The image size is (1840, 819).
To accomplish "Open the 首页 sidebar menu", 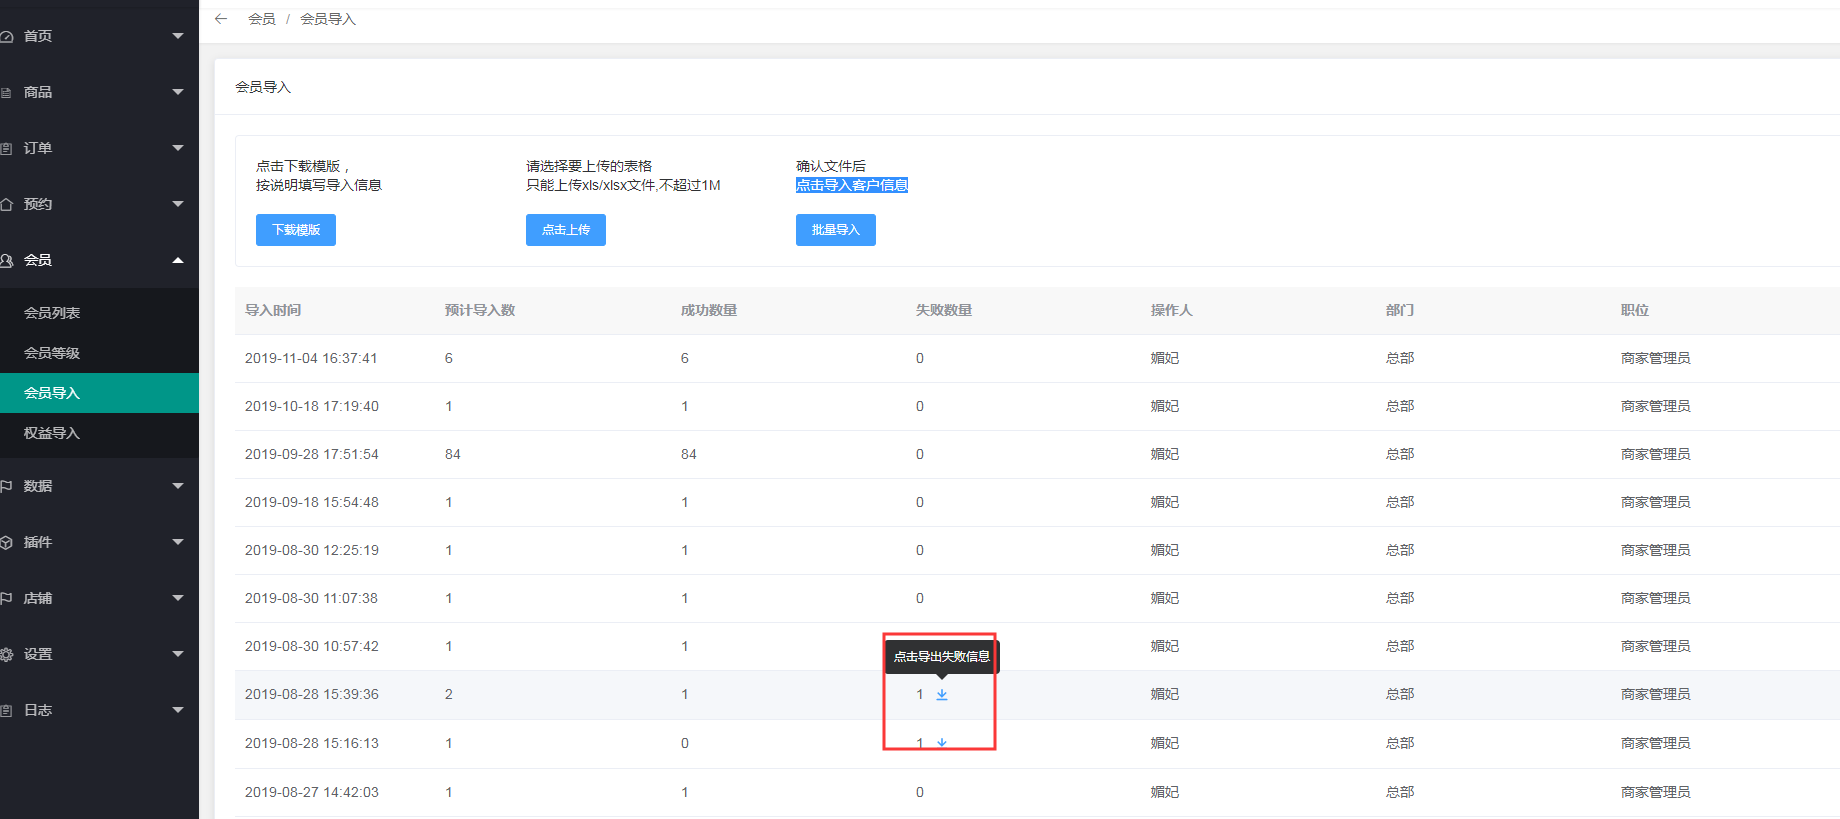I will coord(99,36).
